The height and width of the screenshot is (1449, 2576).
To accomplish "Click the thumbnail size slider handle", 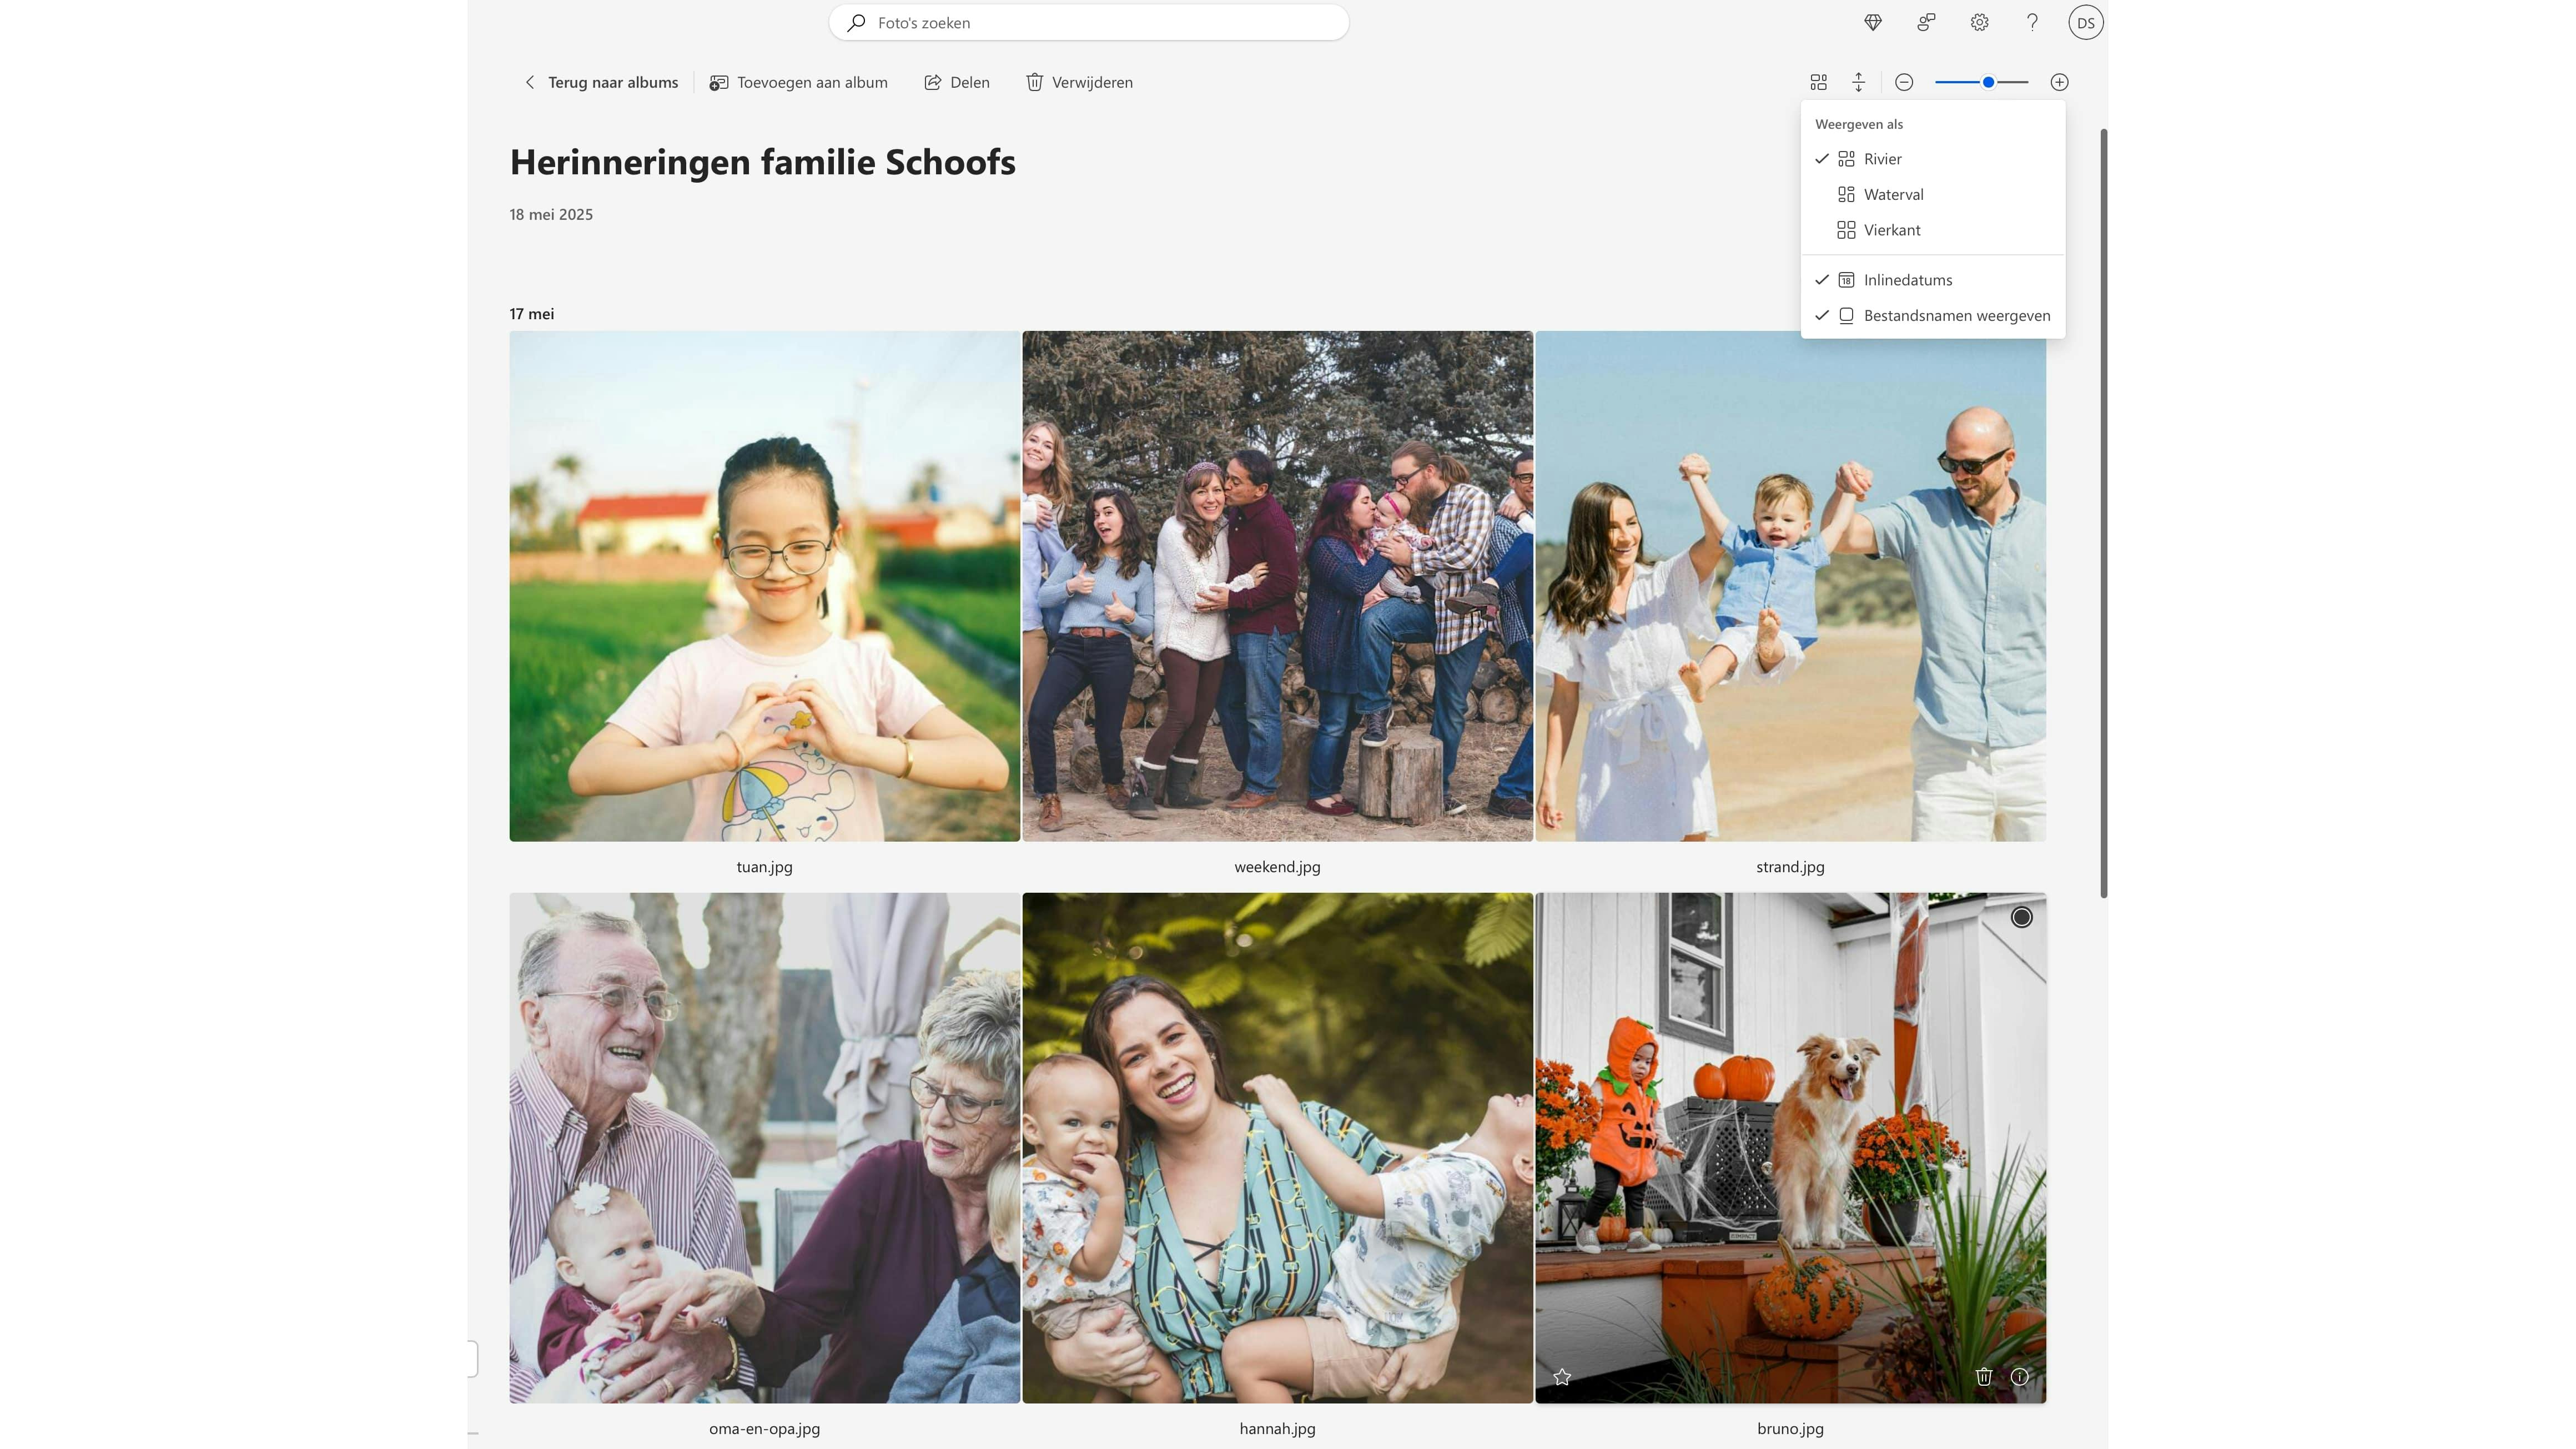I will click(1989, 82).
